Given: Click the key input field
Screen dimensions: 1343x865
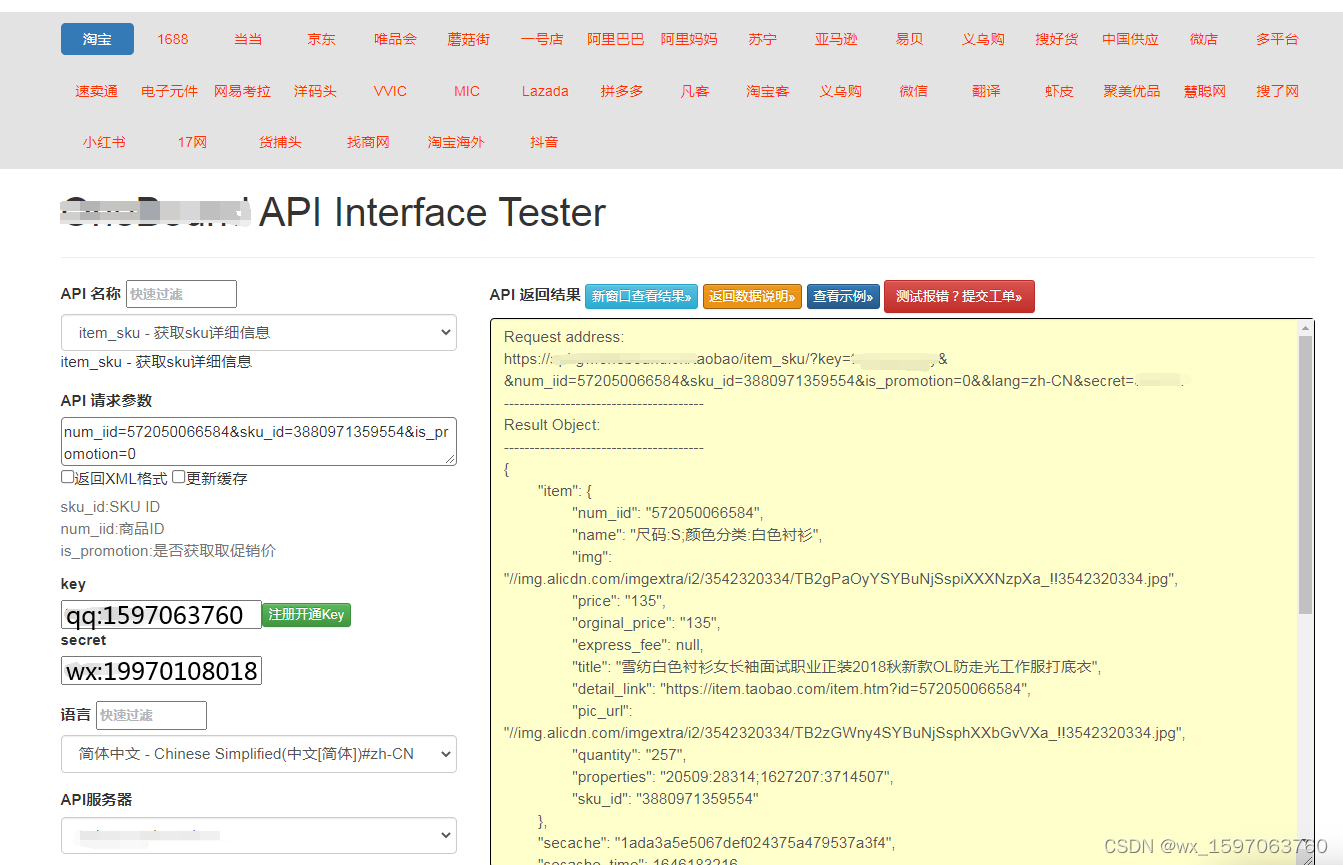Looking at the screenshot, I should [x=161, y=614].
